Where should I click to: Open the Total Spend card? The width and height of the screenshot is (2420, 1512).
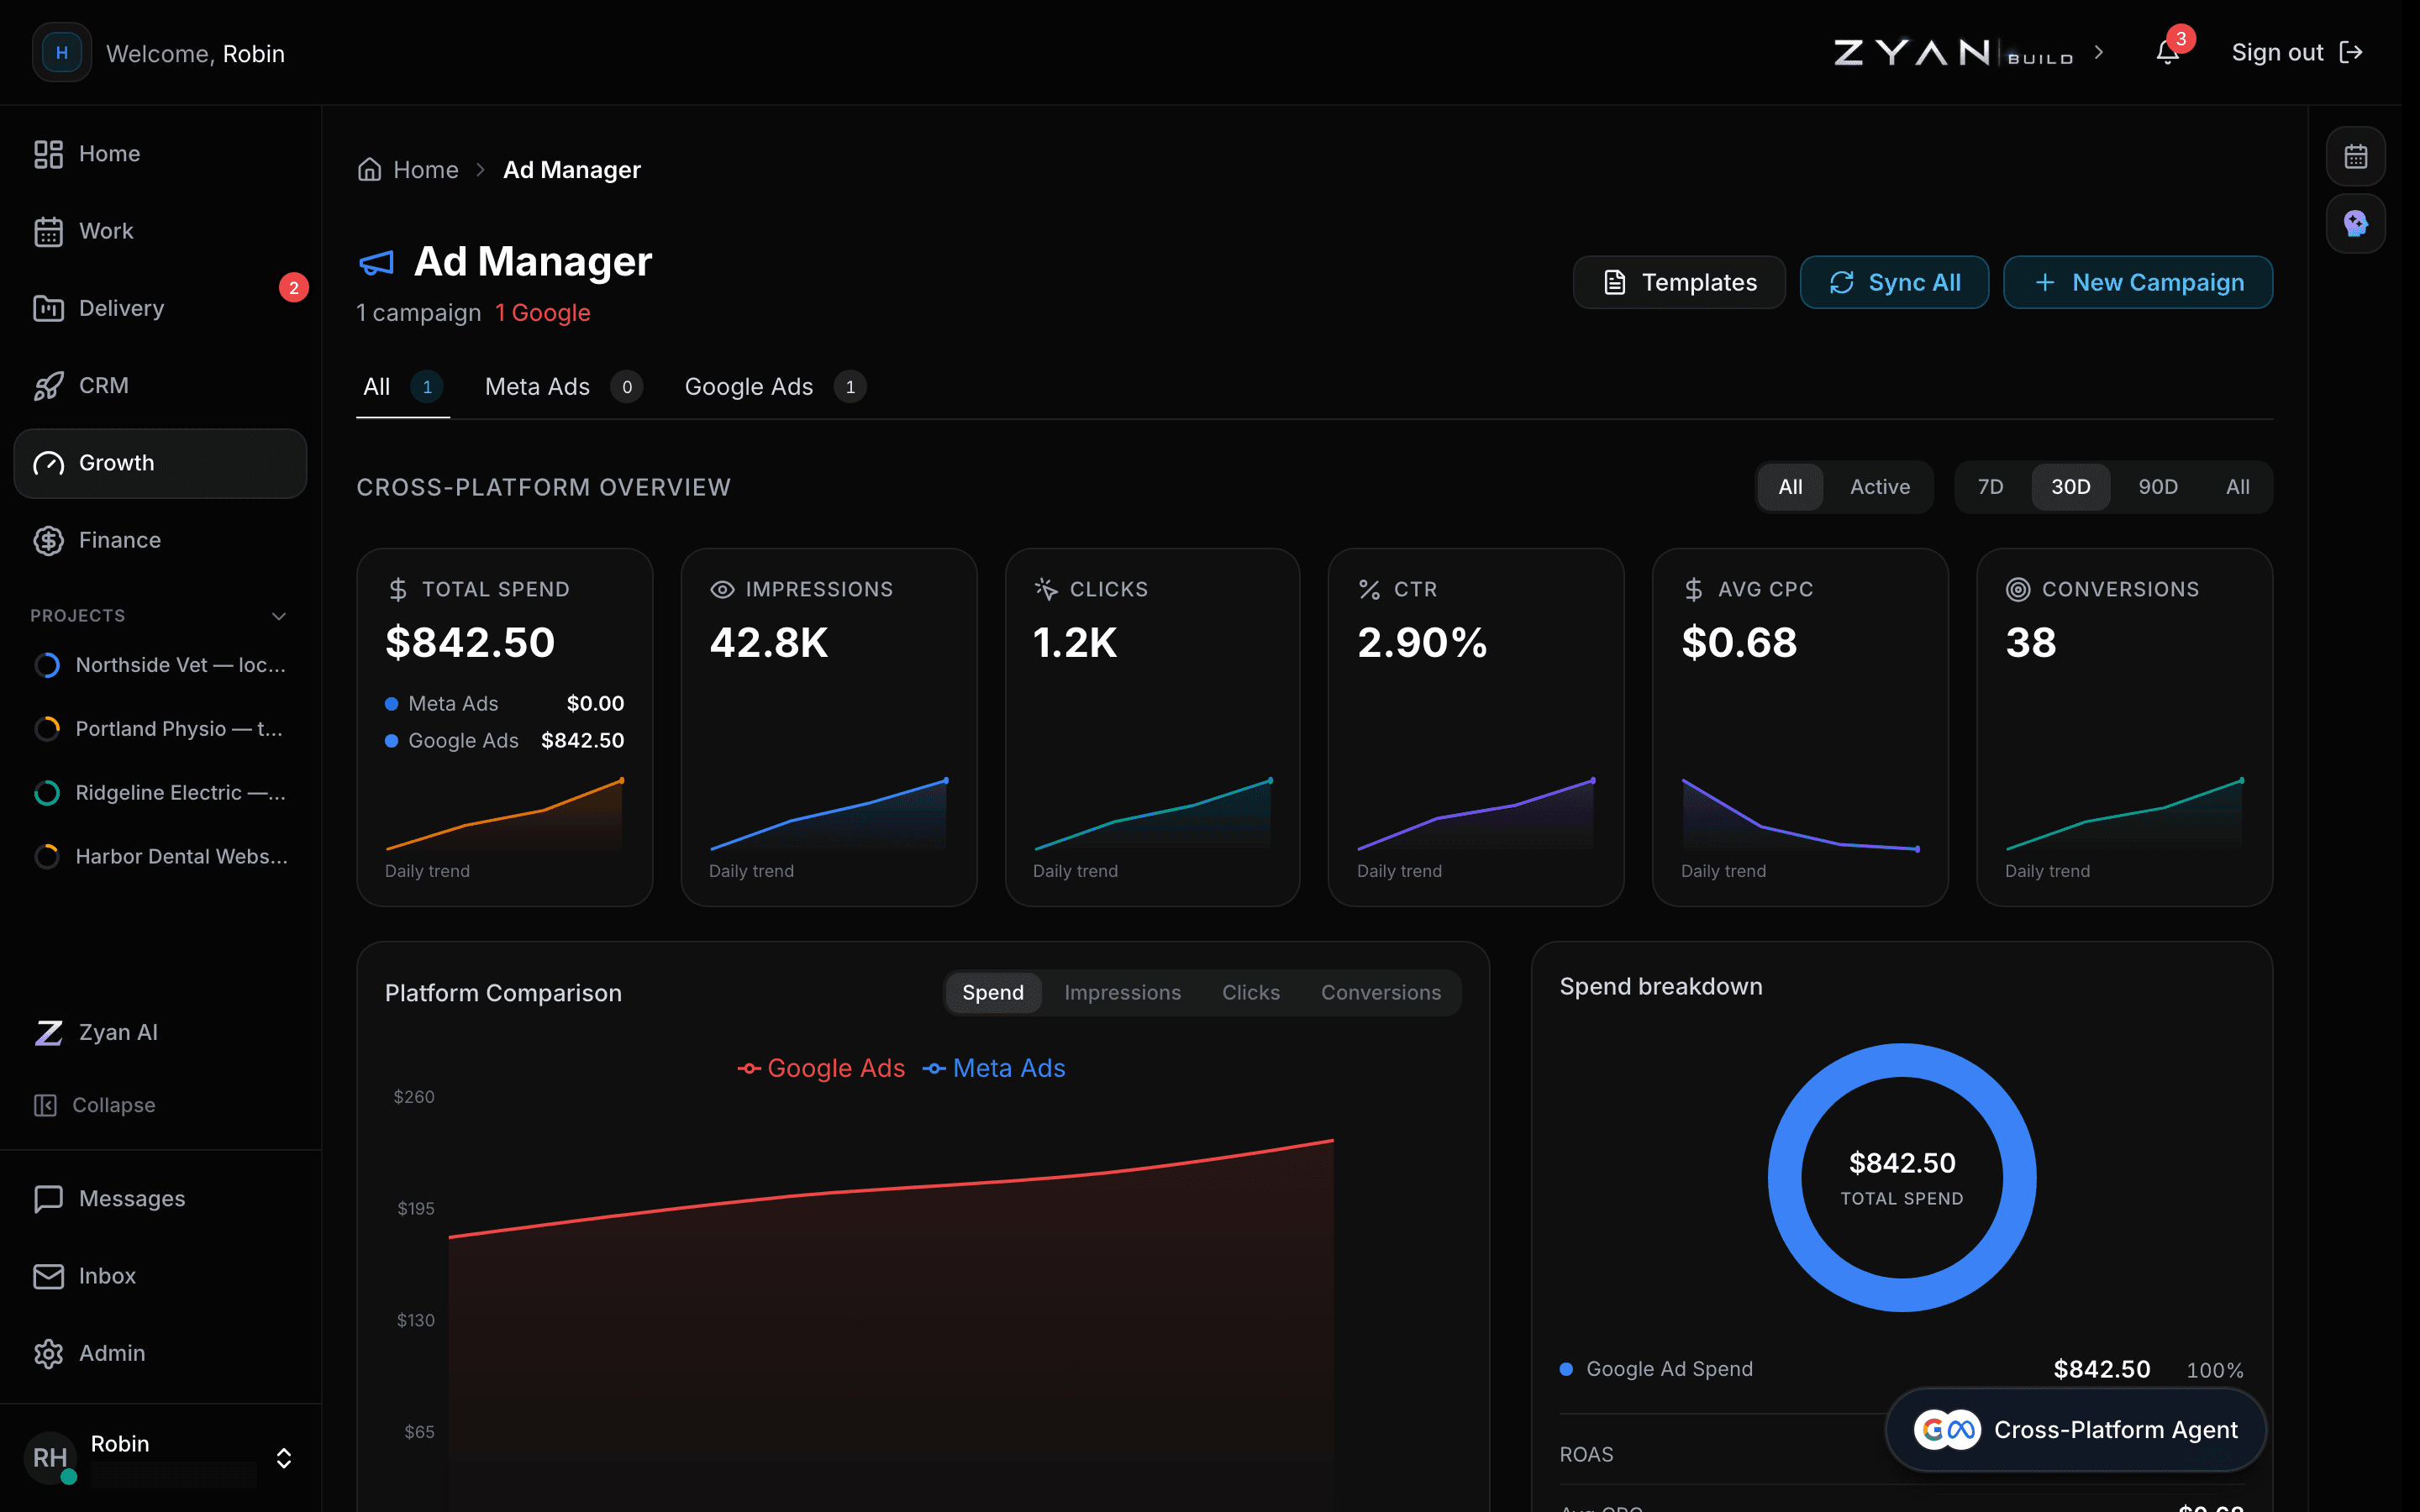point(505,727)
